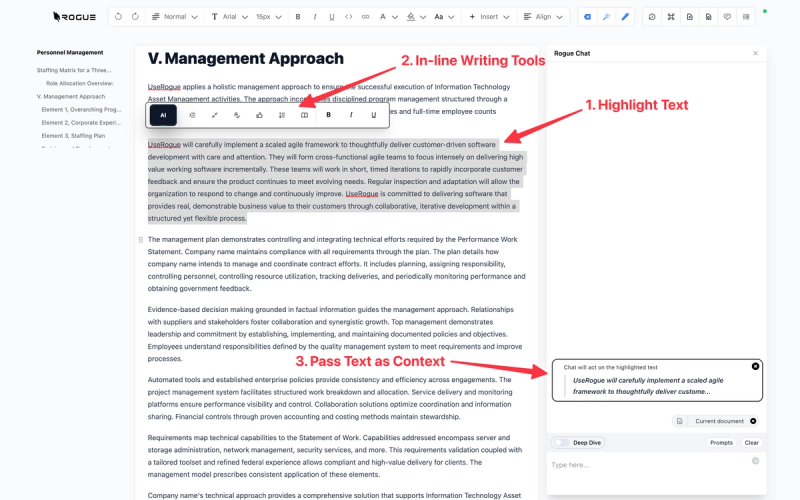Open the Prompts button
The width and height of the screenshot is (800, 500).
tap(721, 442)
